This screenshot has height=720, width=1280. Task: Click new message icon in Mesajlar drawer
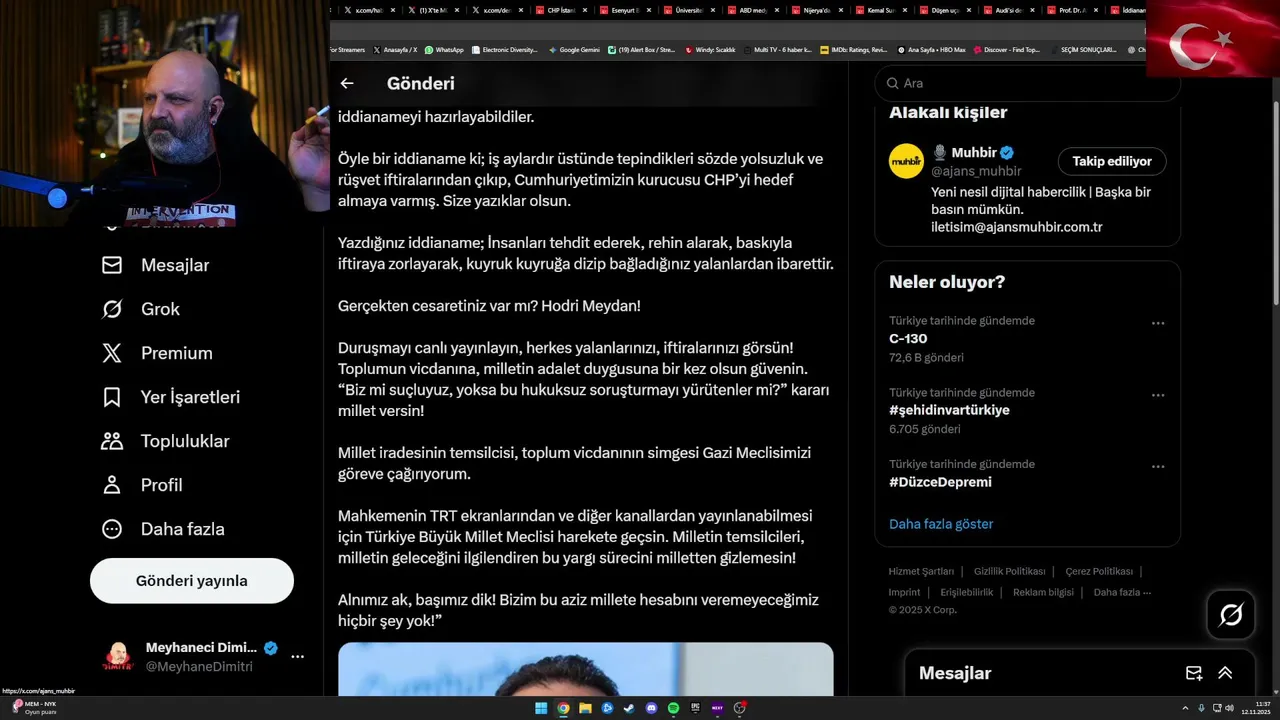[1193, 673]
